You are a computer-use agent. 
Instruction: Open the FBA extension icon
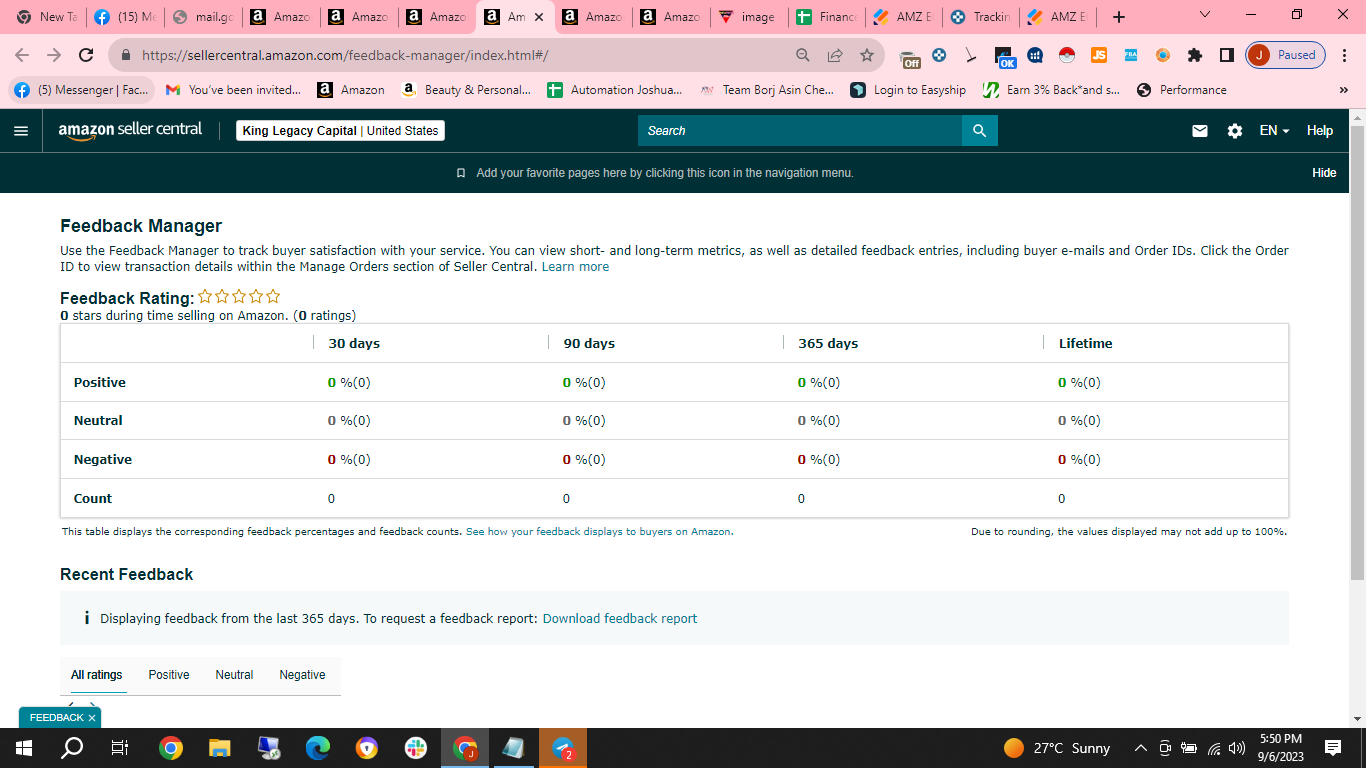(x=1131, y=55)
